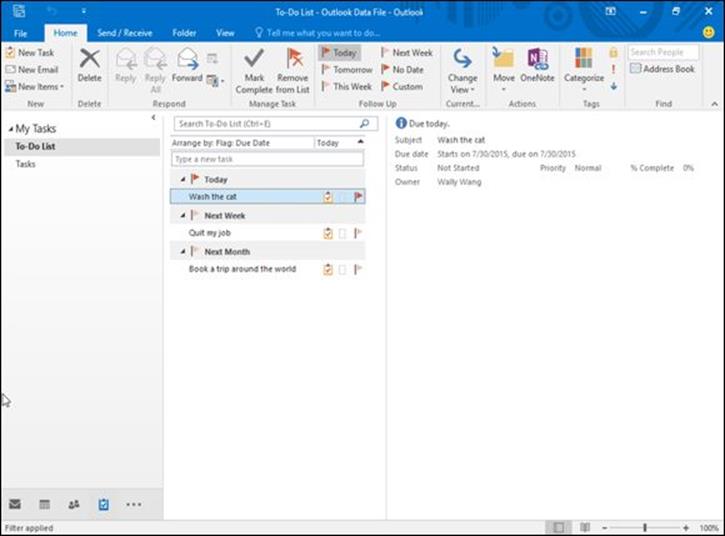Open Calendar view in navigation bar
This screenshot has width=725, height=536.
point(44,504)
